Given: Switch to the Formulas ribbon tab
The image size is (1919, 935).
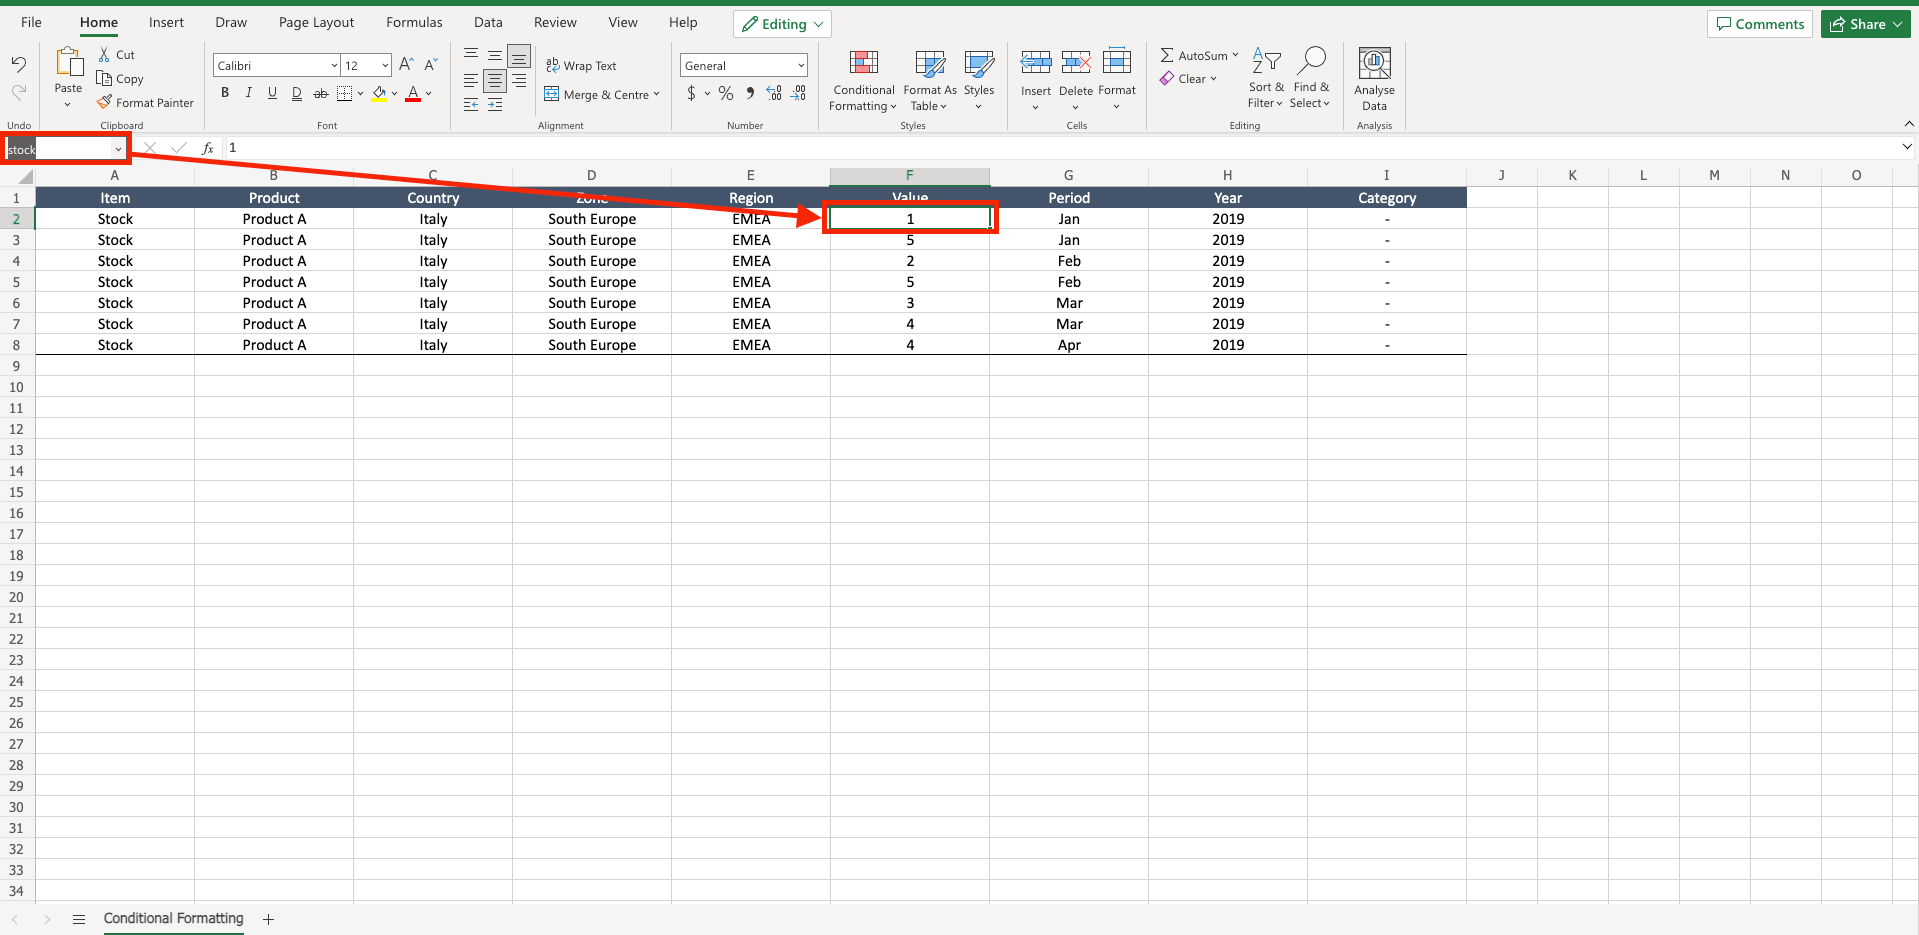Looking at the screenshot, I should coord(413,22).
